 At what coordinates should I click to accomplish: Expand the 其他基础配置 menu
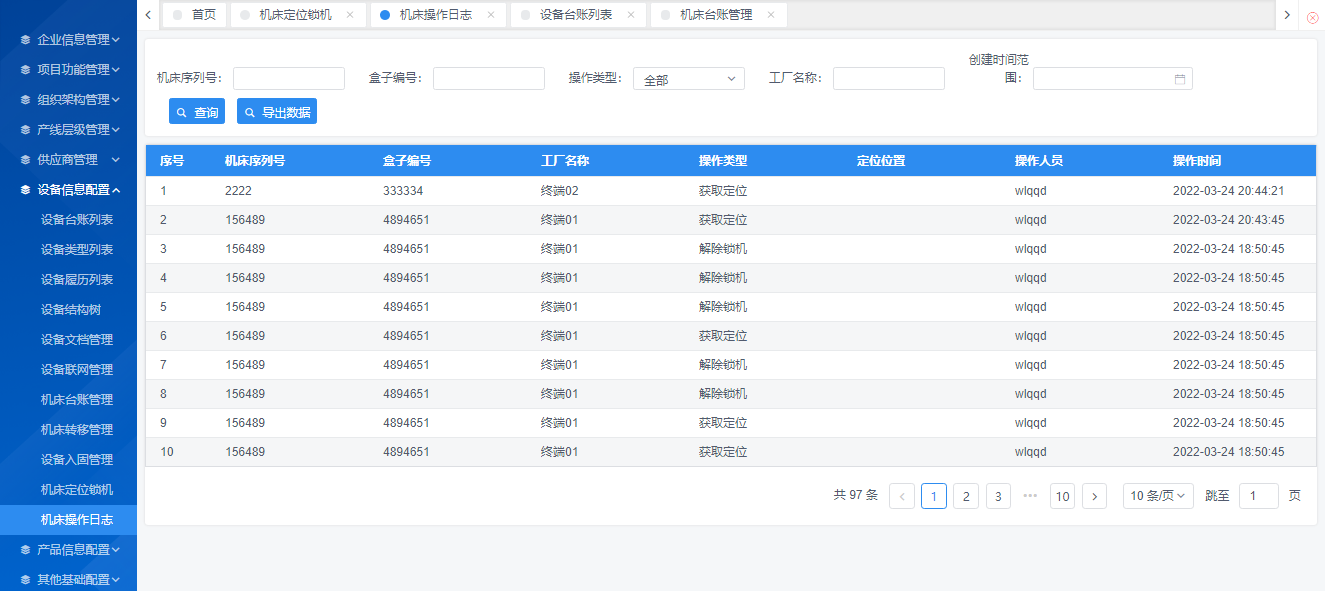[68, 580]
